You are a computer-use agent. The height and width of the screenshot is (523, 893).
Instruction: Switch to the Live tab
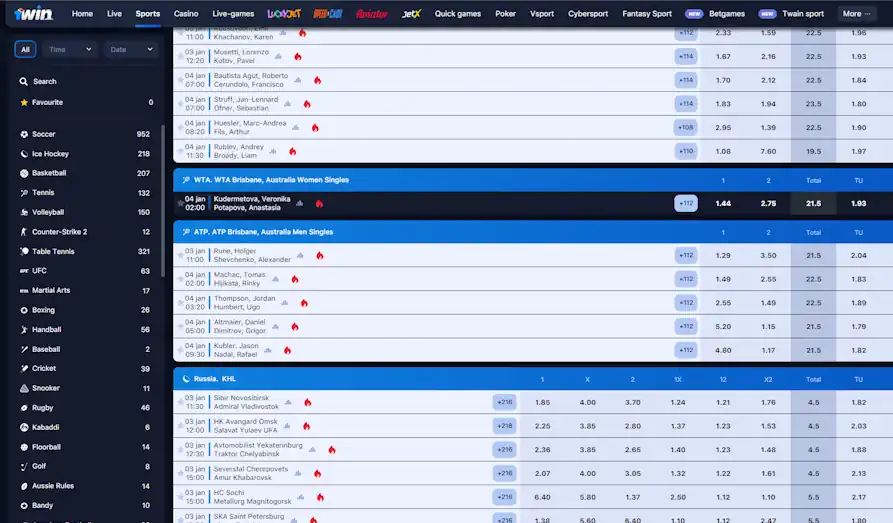pos(114,14)
